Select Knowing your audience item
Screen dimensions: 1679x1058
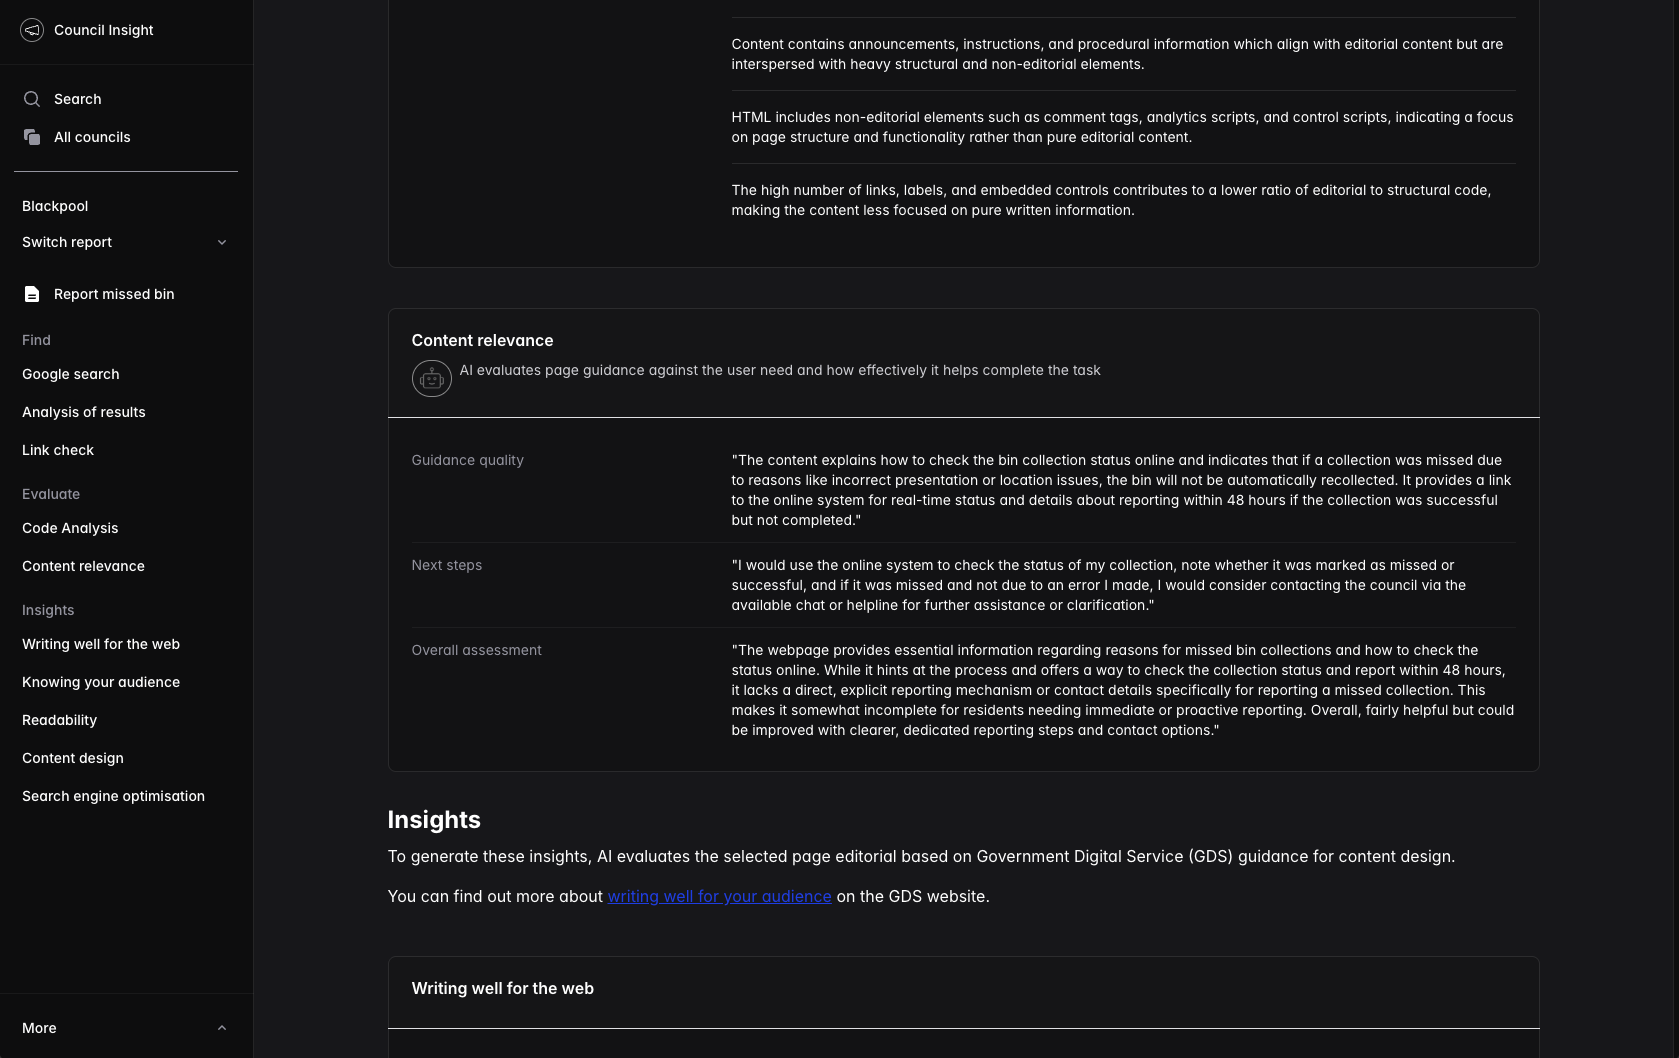101,682
